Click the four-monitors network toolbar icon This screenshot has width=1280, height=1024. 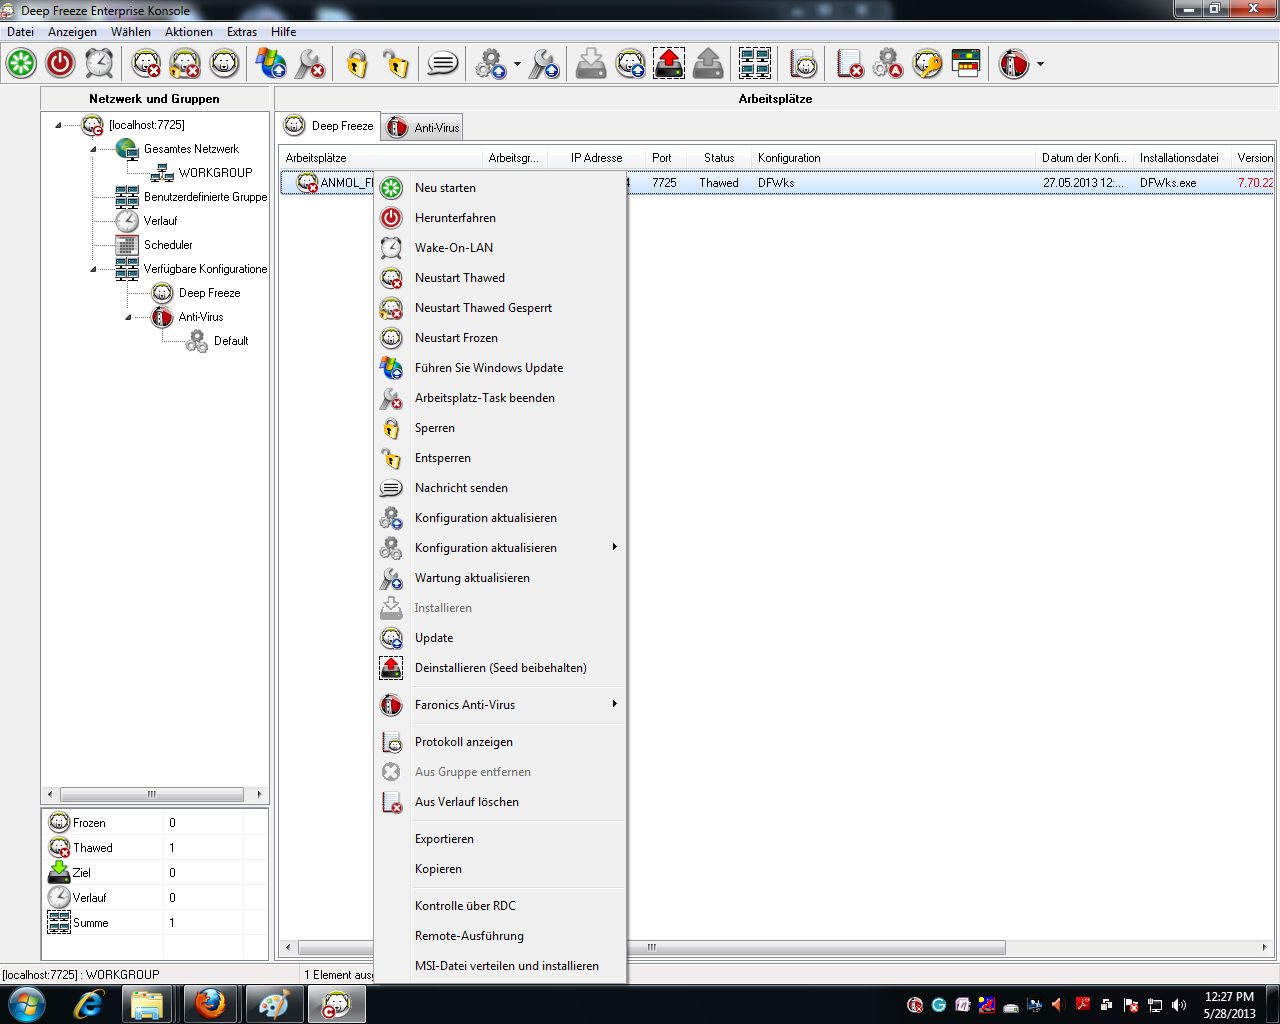point(755,63)
